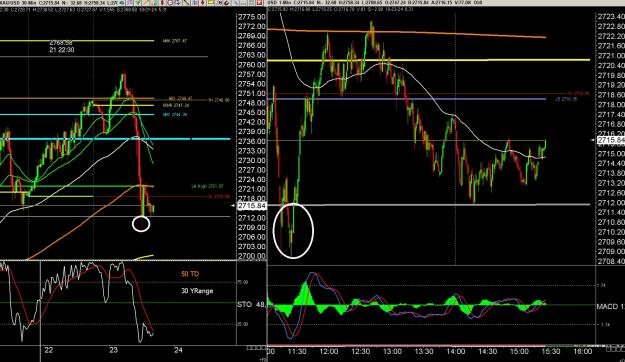Viewport: 625px width, 362px height.
Task: Click the 2708.40 right price axis label
Action: click(611, 261)
